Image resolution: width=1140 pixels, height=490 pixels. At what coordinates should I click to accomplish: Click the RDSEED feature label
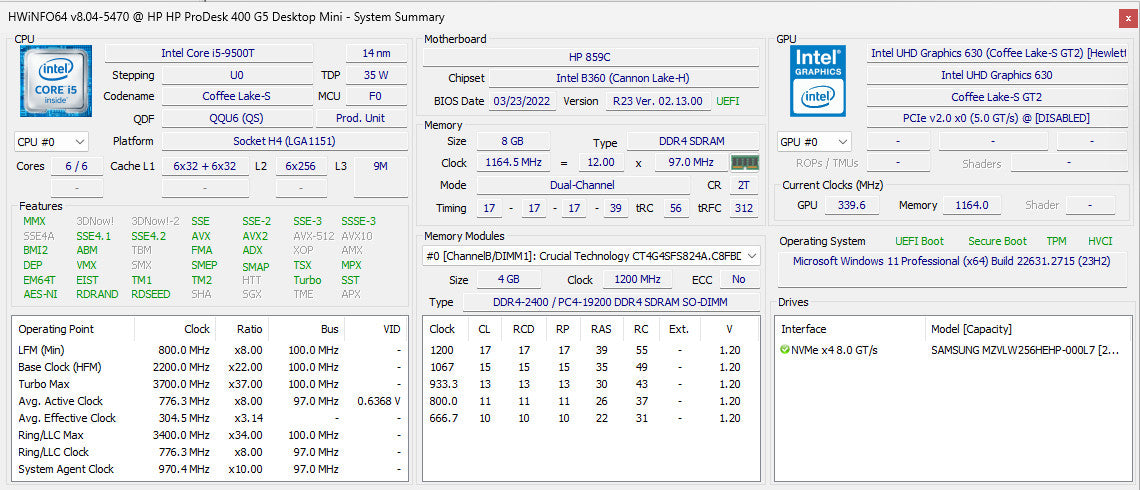(151, 294)
